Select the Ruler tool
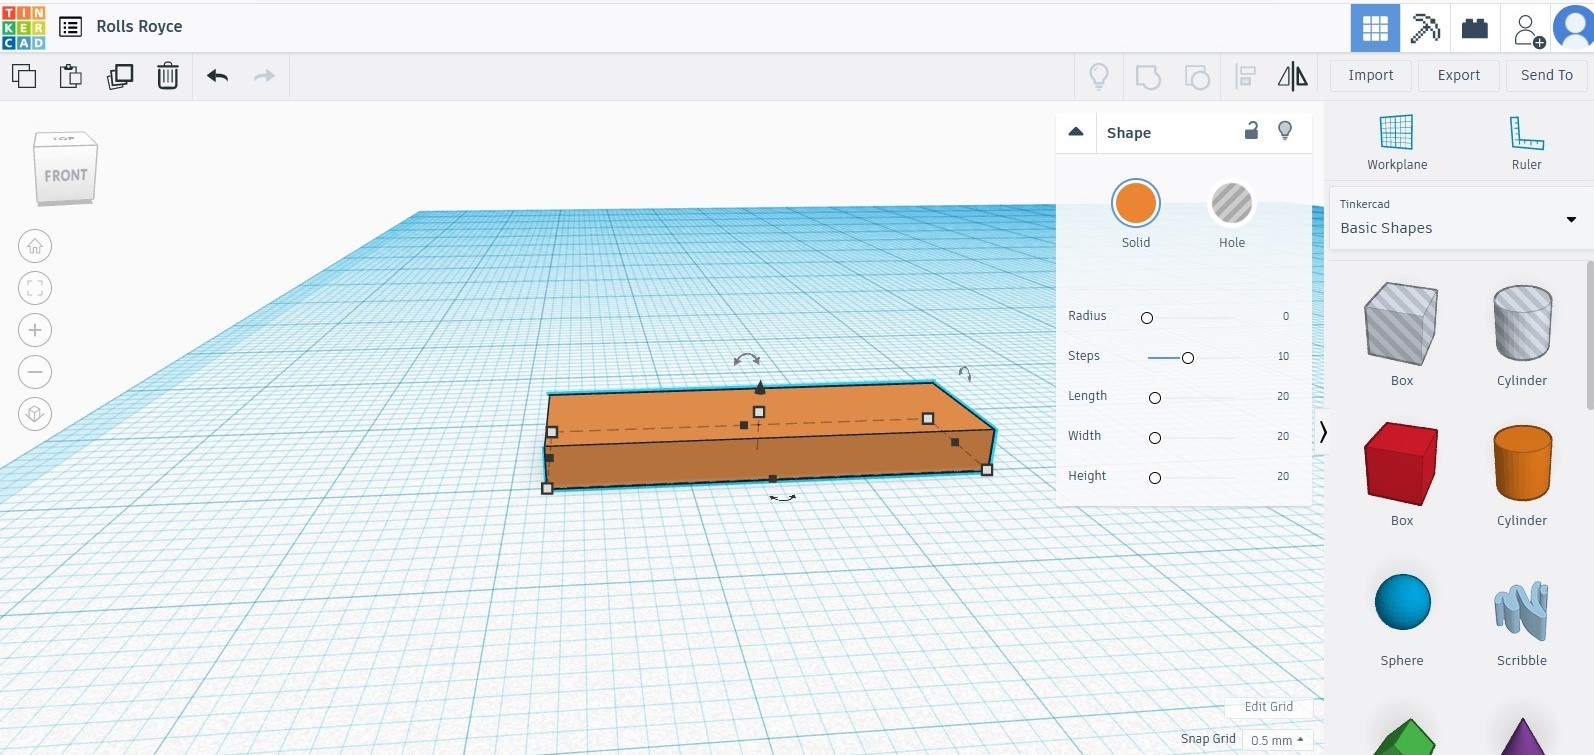The image size is (1594, 755). click(1526, 143)
